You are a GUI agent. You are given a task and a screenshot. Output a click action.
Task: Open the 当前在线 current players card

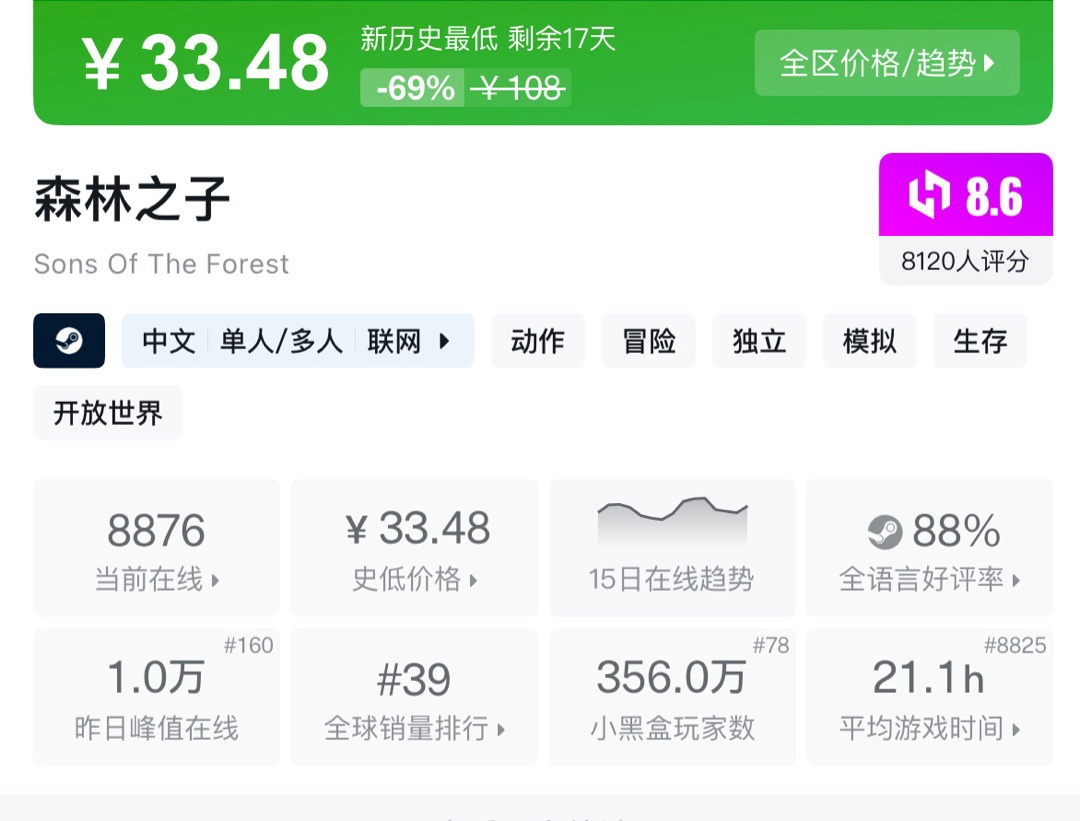pos(157,548)
